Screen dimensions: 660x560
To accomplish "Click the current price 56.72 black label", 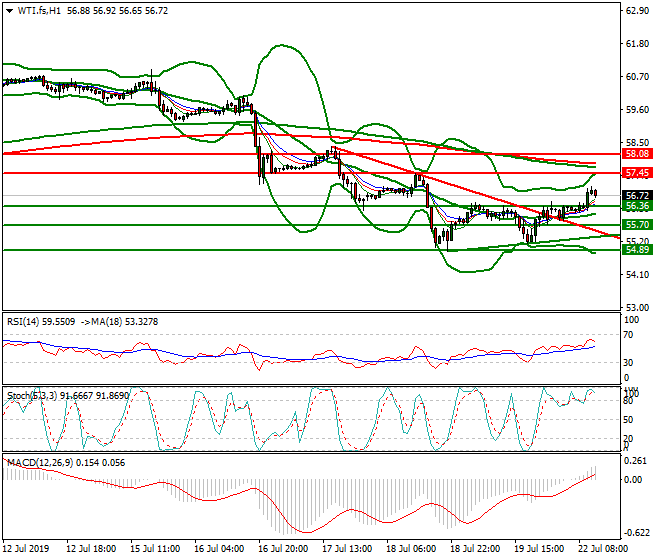I will click(637, 195).
